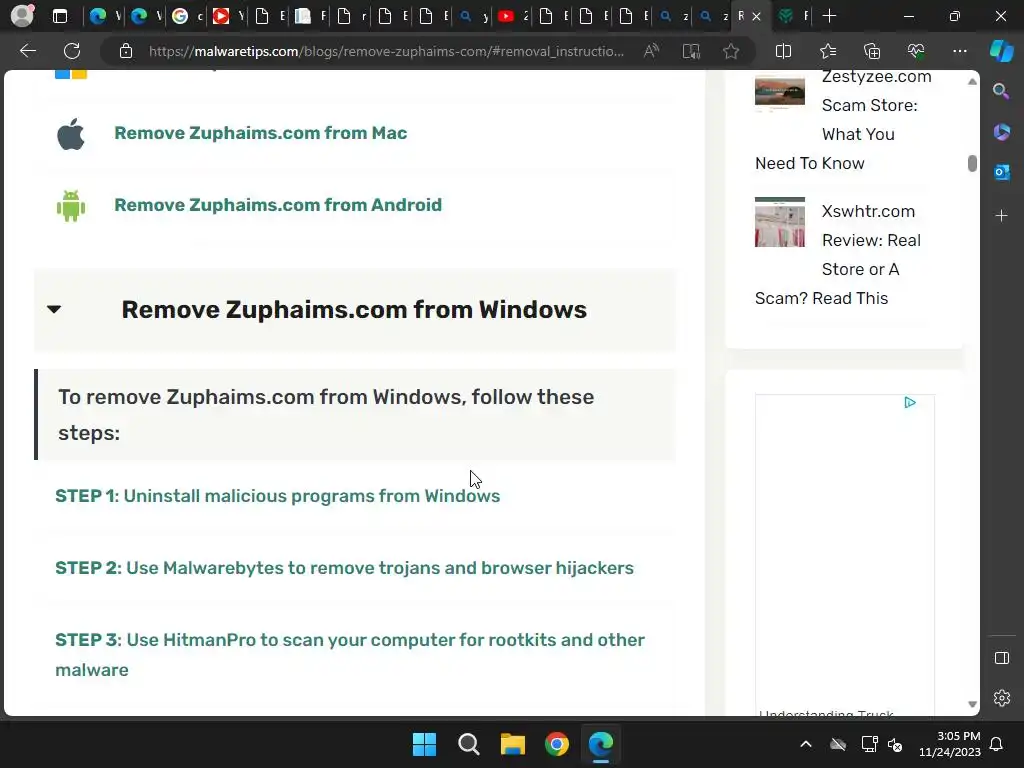Click the Apple logo icon

(71, 134)
